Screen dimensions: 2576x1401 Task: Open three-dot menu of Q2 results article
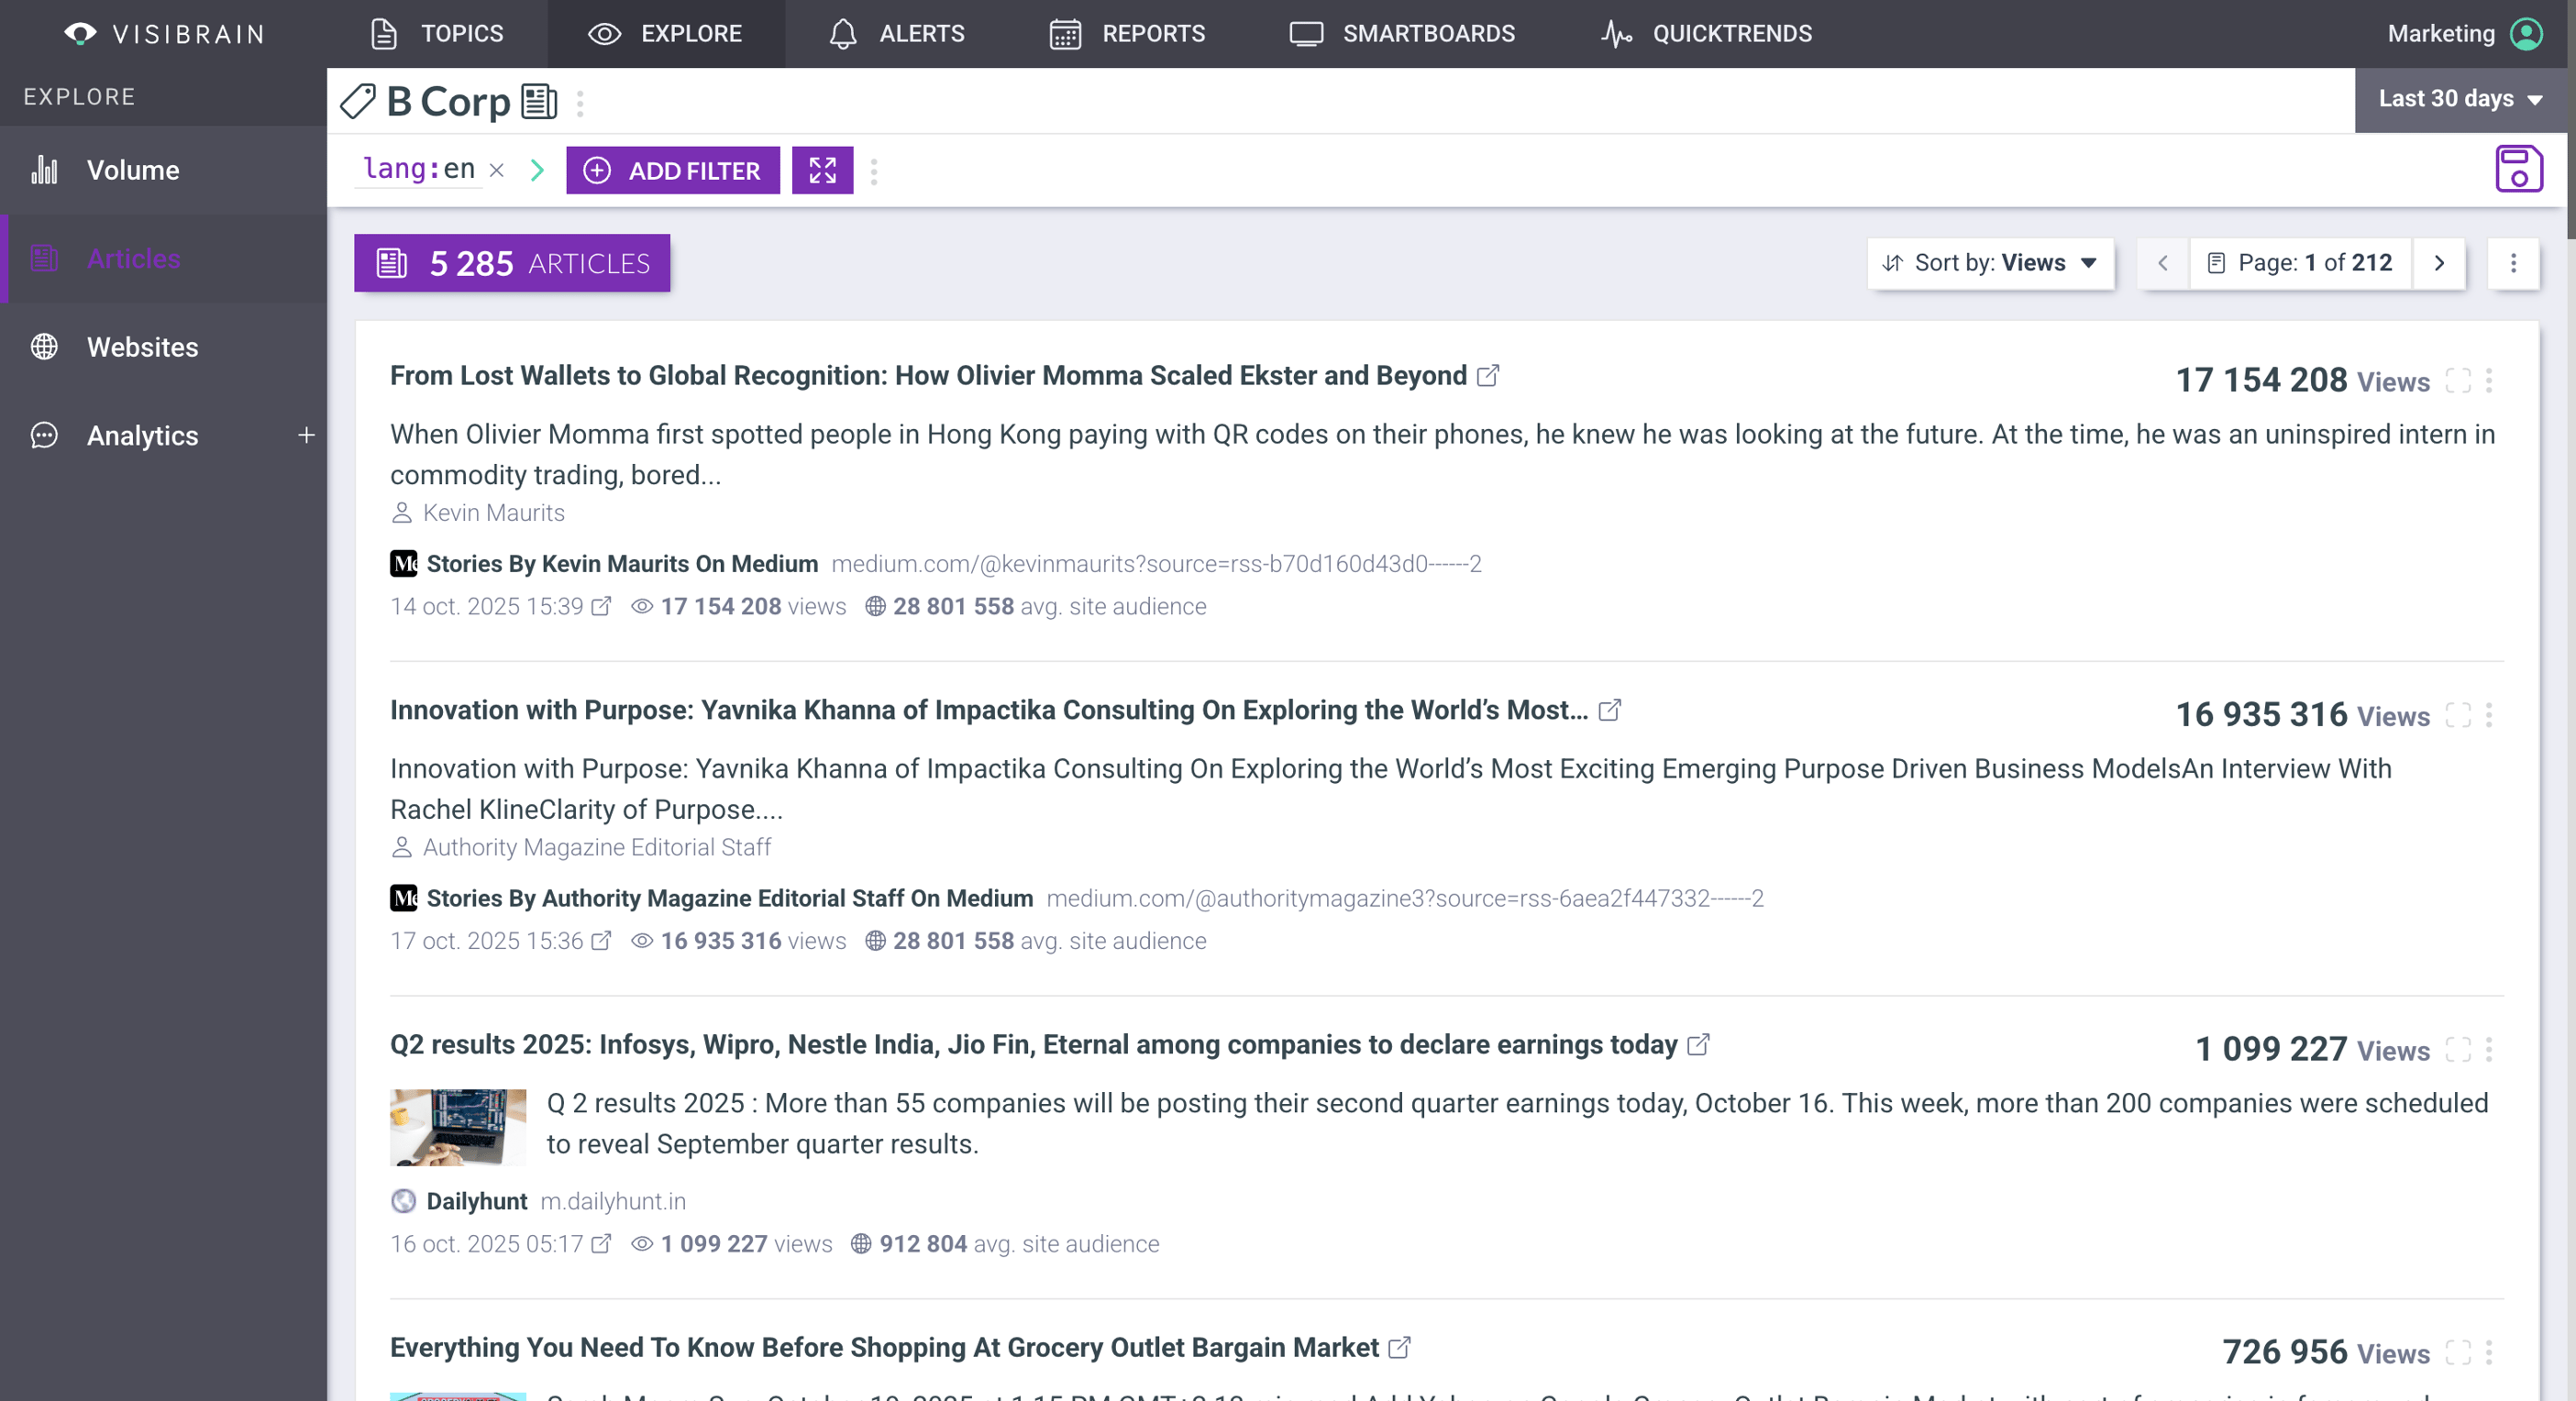pos(2489,1049)
